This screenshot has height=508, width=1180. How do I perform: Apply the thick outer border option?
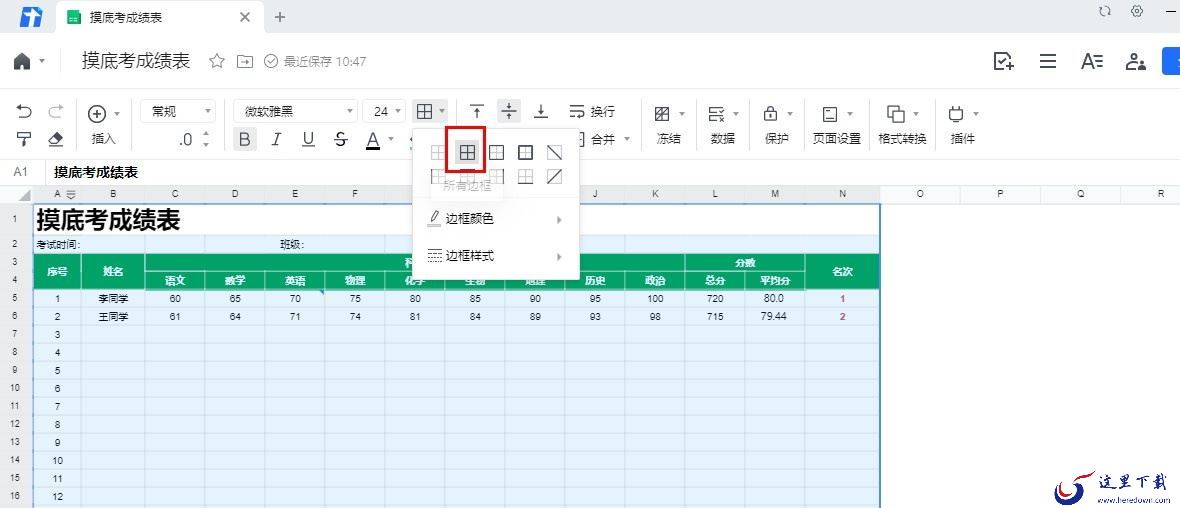[x=525, y=153]
